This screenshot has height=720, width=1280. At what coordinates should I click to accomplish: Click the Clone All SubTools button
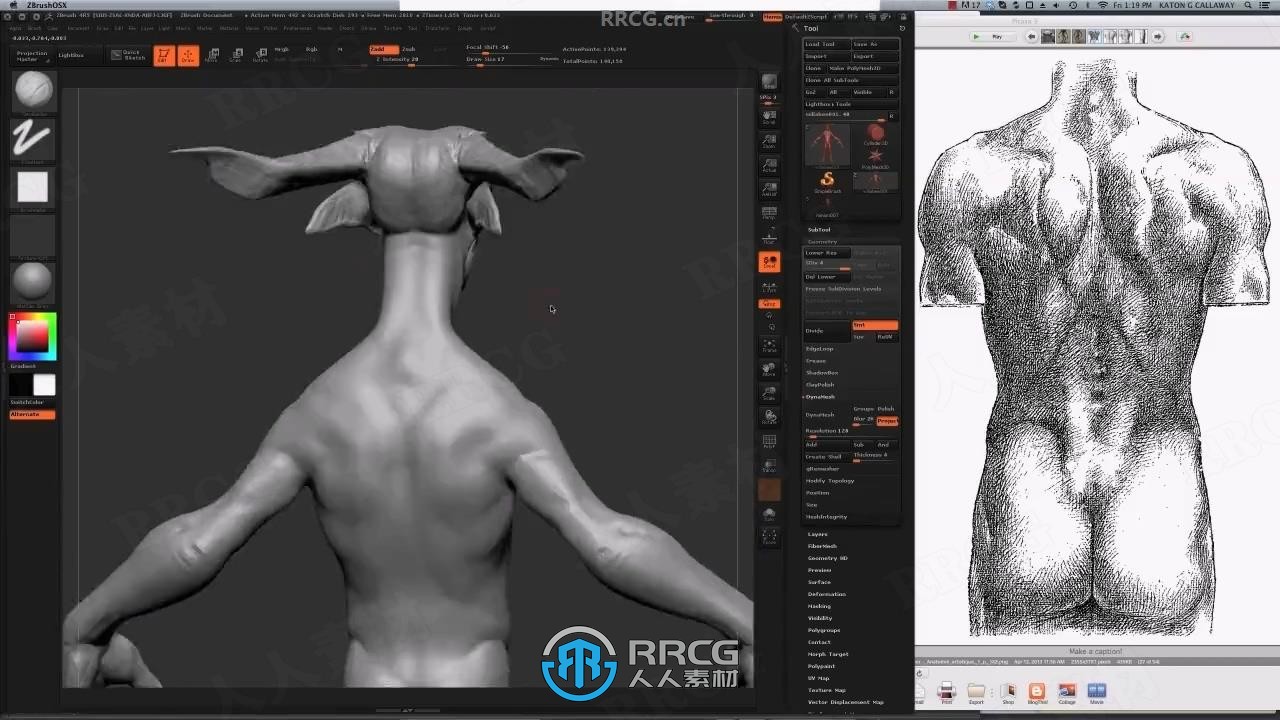pos(851,80)
